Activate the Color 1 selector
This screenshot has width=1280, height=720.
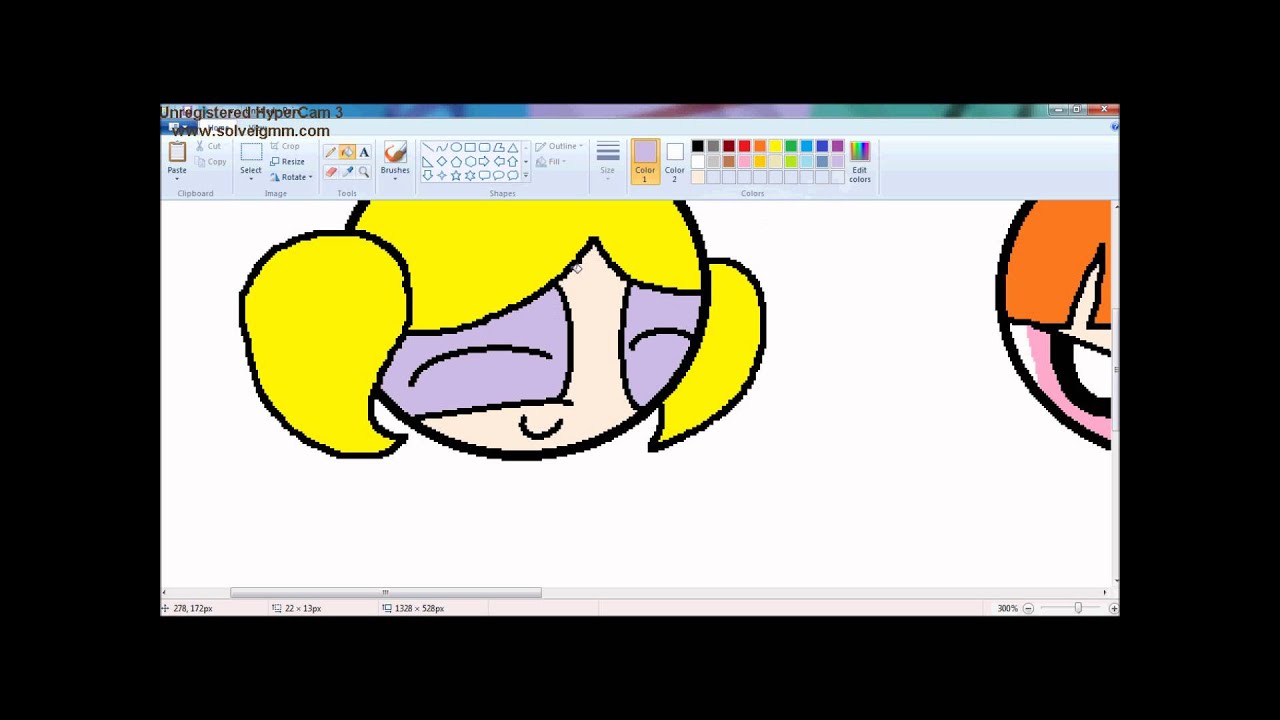coord(645,161)
